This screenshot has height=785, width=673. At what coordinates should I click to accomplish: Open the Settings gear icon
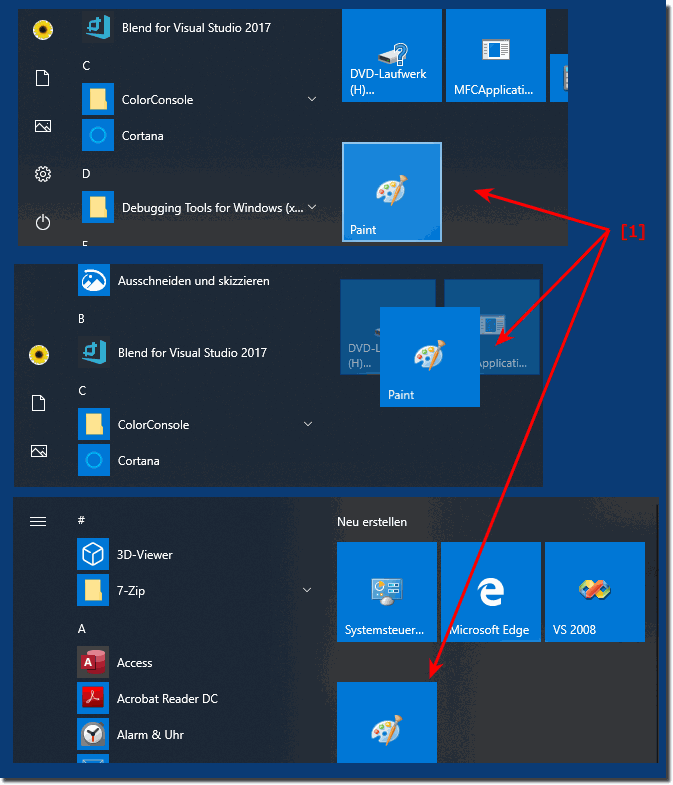point(43,174)
